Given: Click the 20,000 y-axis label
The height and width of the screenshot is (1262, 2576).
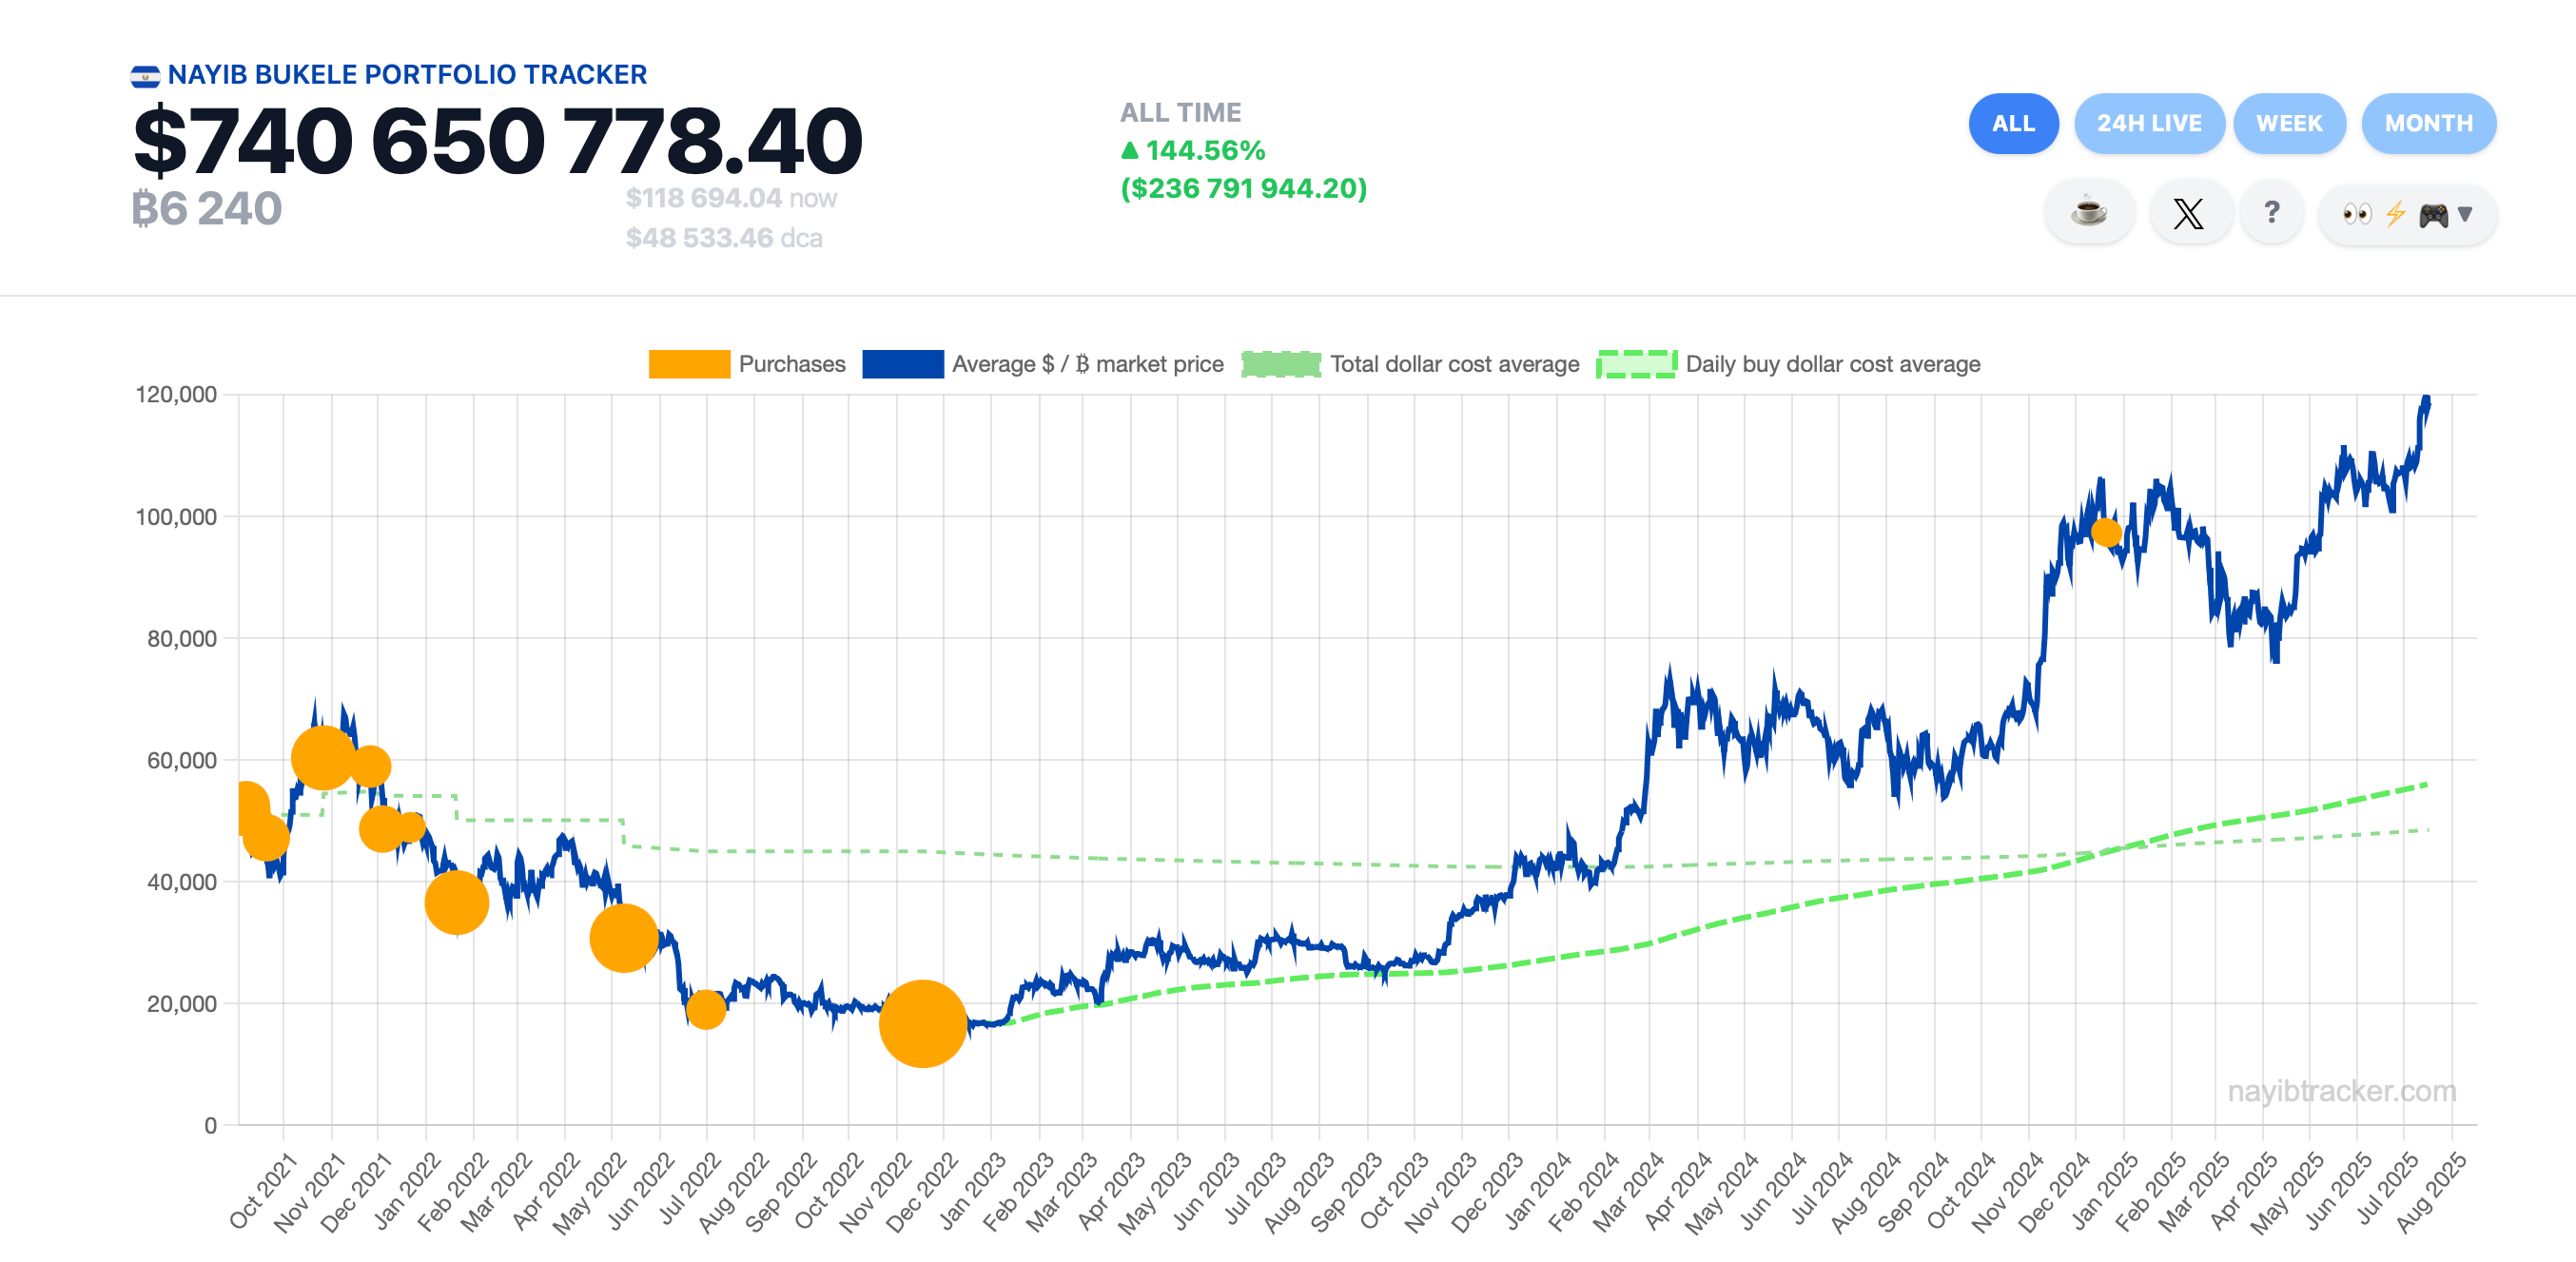Looking at the screenshot, I should pyautogui.click(x=182, y=1003).
